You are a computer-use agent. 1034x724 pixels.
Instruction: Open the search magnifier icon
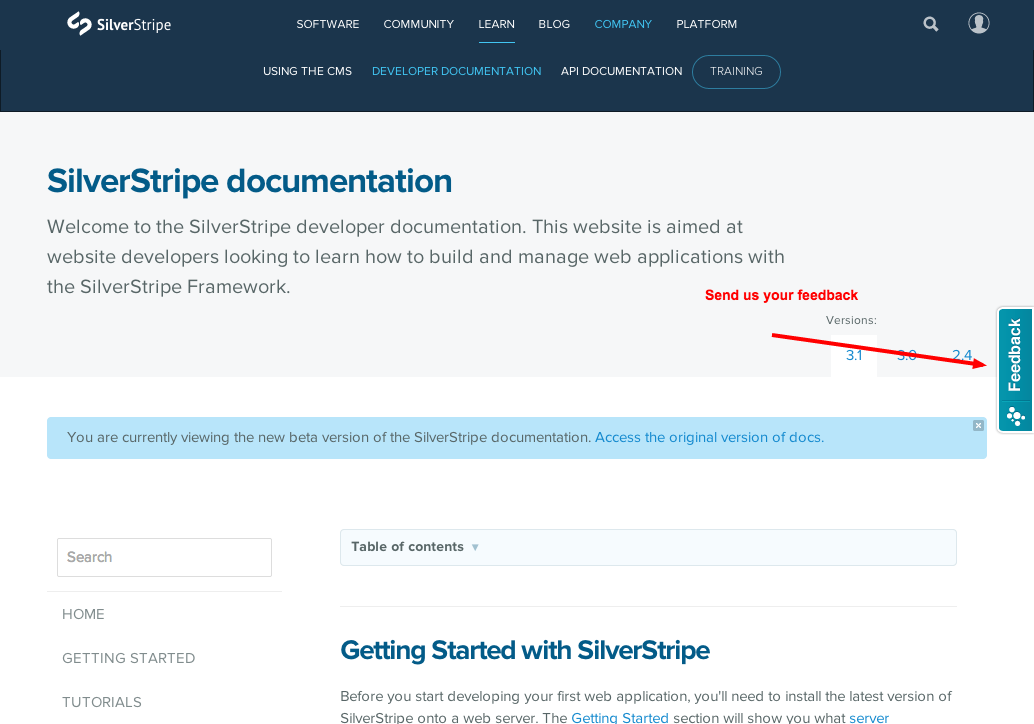click(930, 24)
